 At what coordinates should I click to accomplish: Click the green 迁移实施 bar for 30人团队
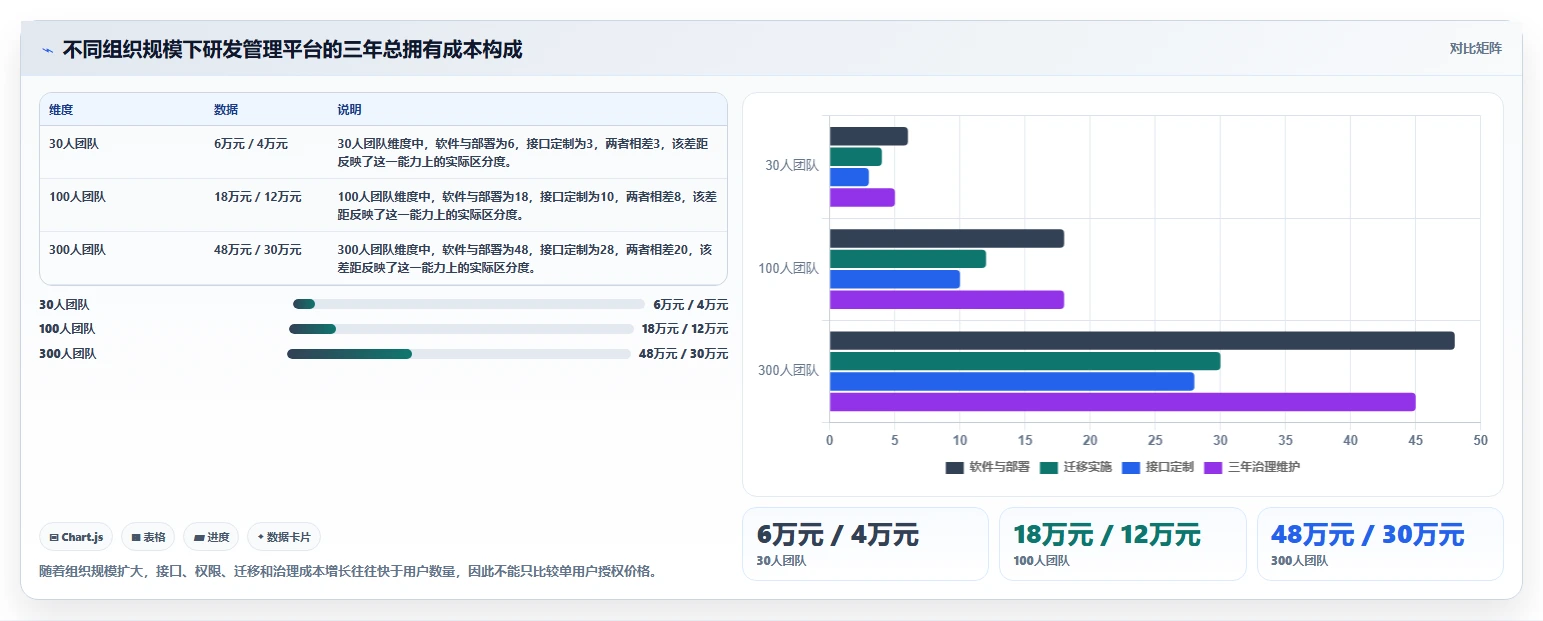pos(856,157)
